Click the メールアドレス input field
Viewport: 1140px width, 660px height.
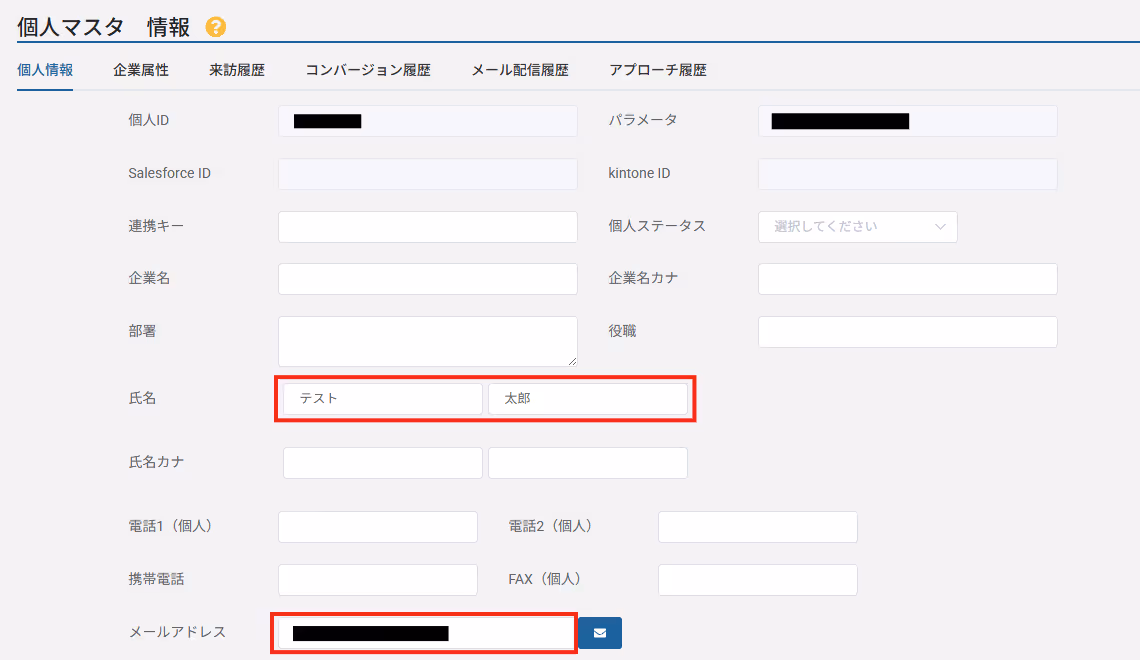click(x=425, y=633)
